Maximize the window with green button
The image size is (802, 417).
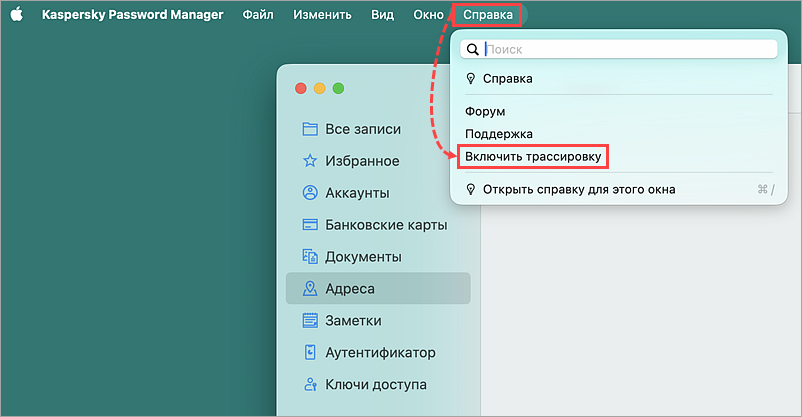point(338,89)
